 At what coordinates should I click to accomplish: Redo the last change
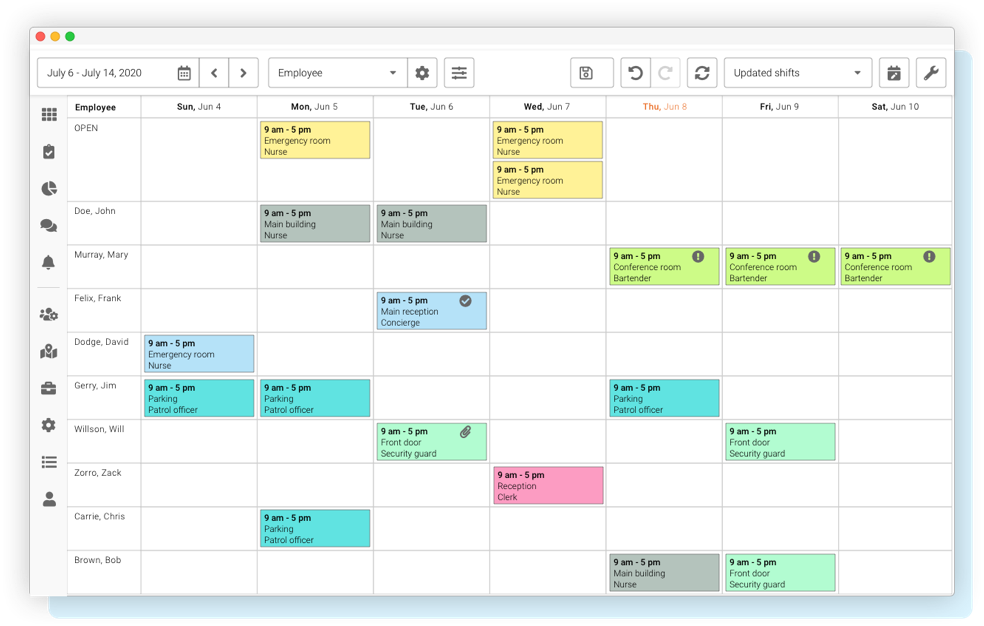tap(665, 73)
